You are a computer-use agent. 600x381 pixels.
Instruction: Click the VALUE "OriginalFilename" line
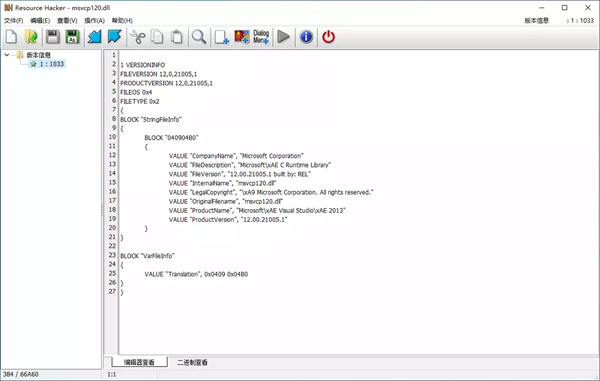click(x=226, y=201)
